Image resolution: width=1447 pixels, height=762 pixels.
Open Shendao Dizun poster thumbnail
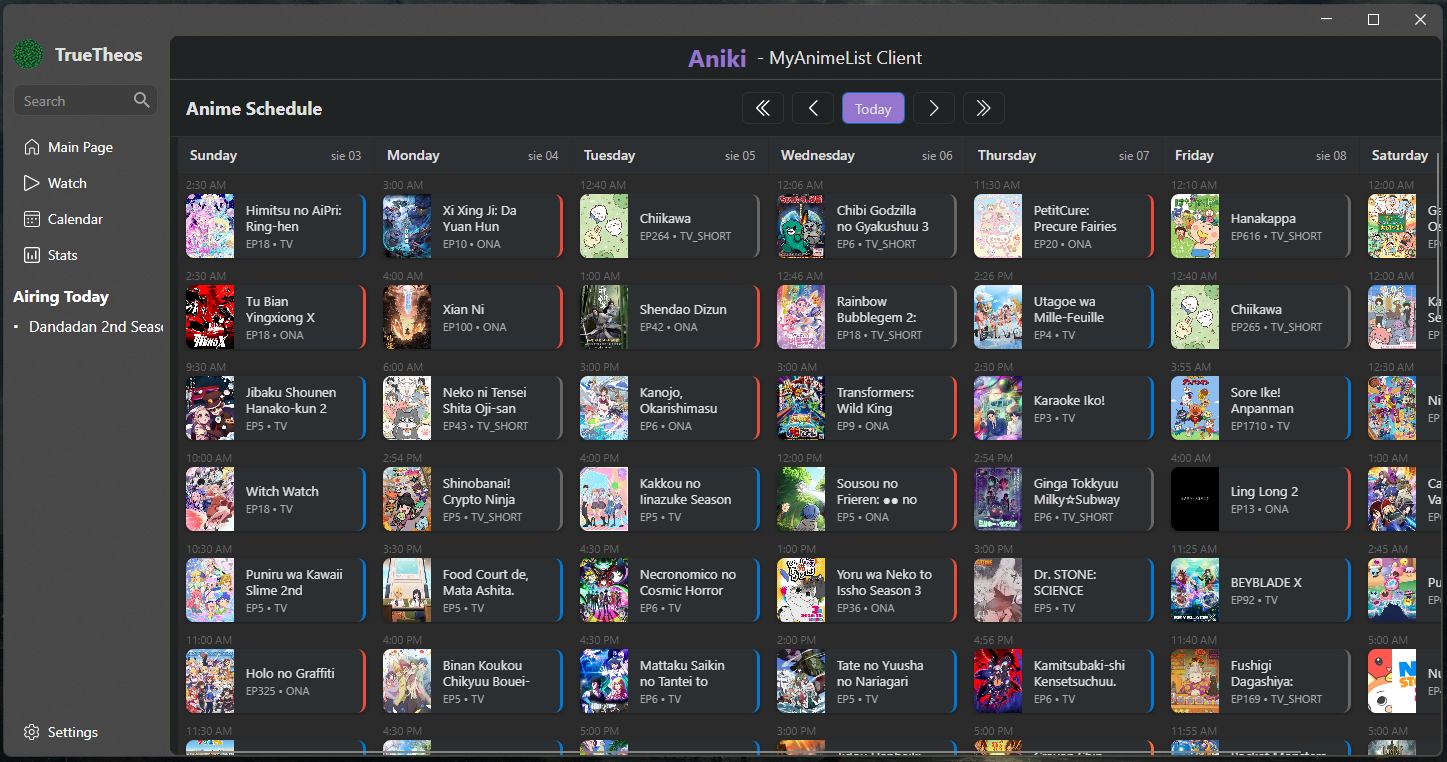[x=604, y=317]
